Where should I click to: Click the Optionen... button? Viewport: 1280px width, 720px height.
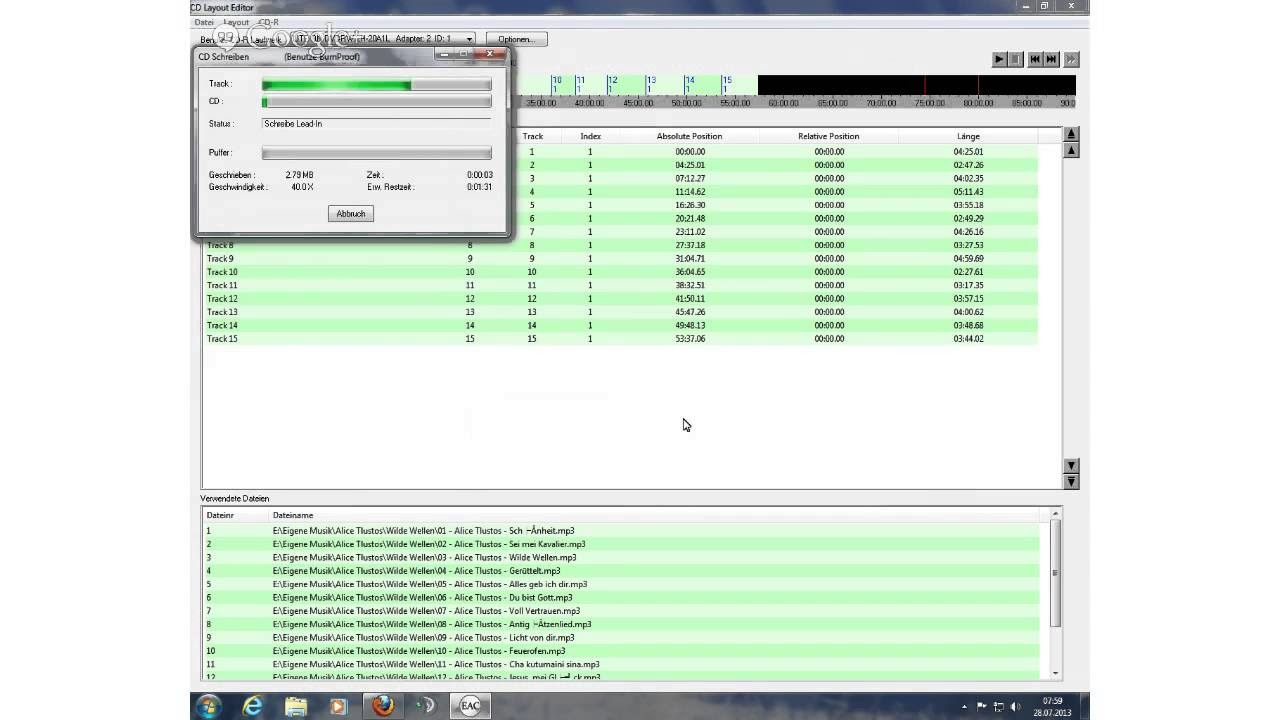(x=517, y=39)
